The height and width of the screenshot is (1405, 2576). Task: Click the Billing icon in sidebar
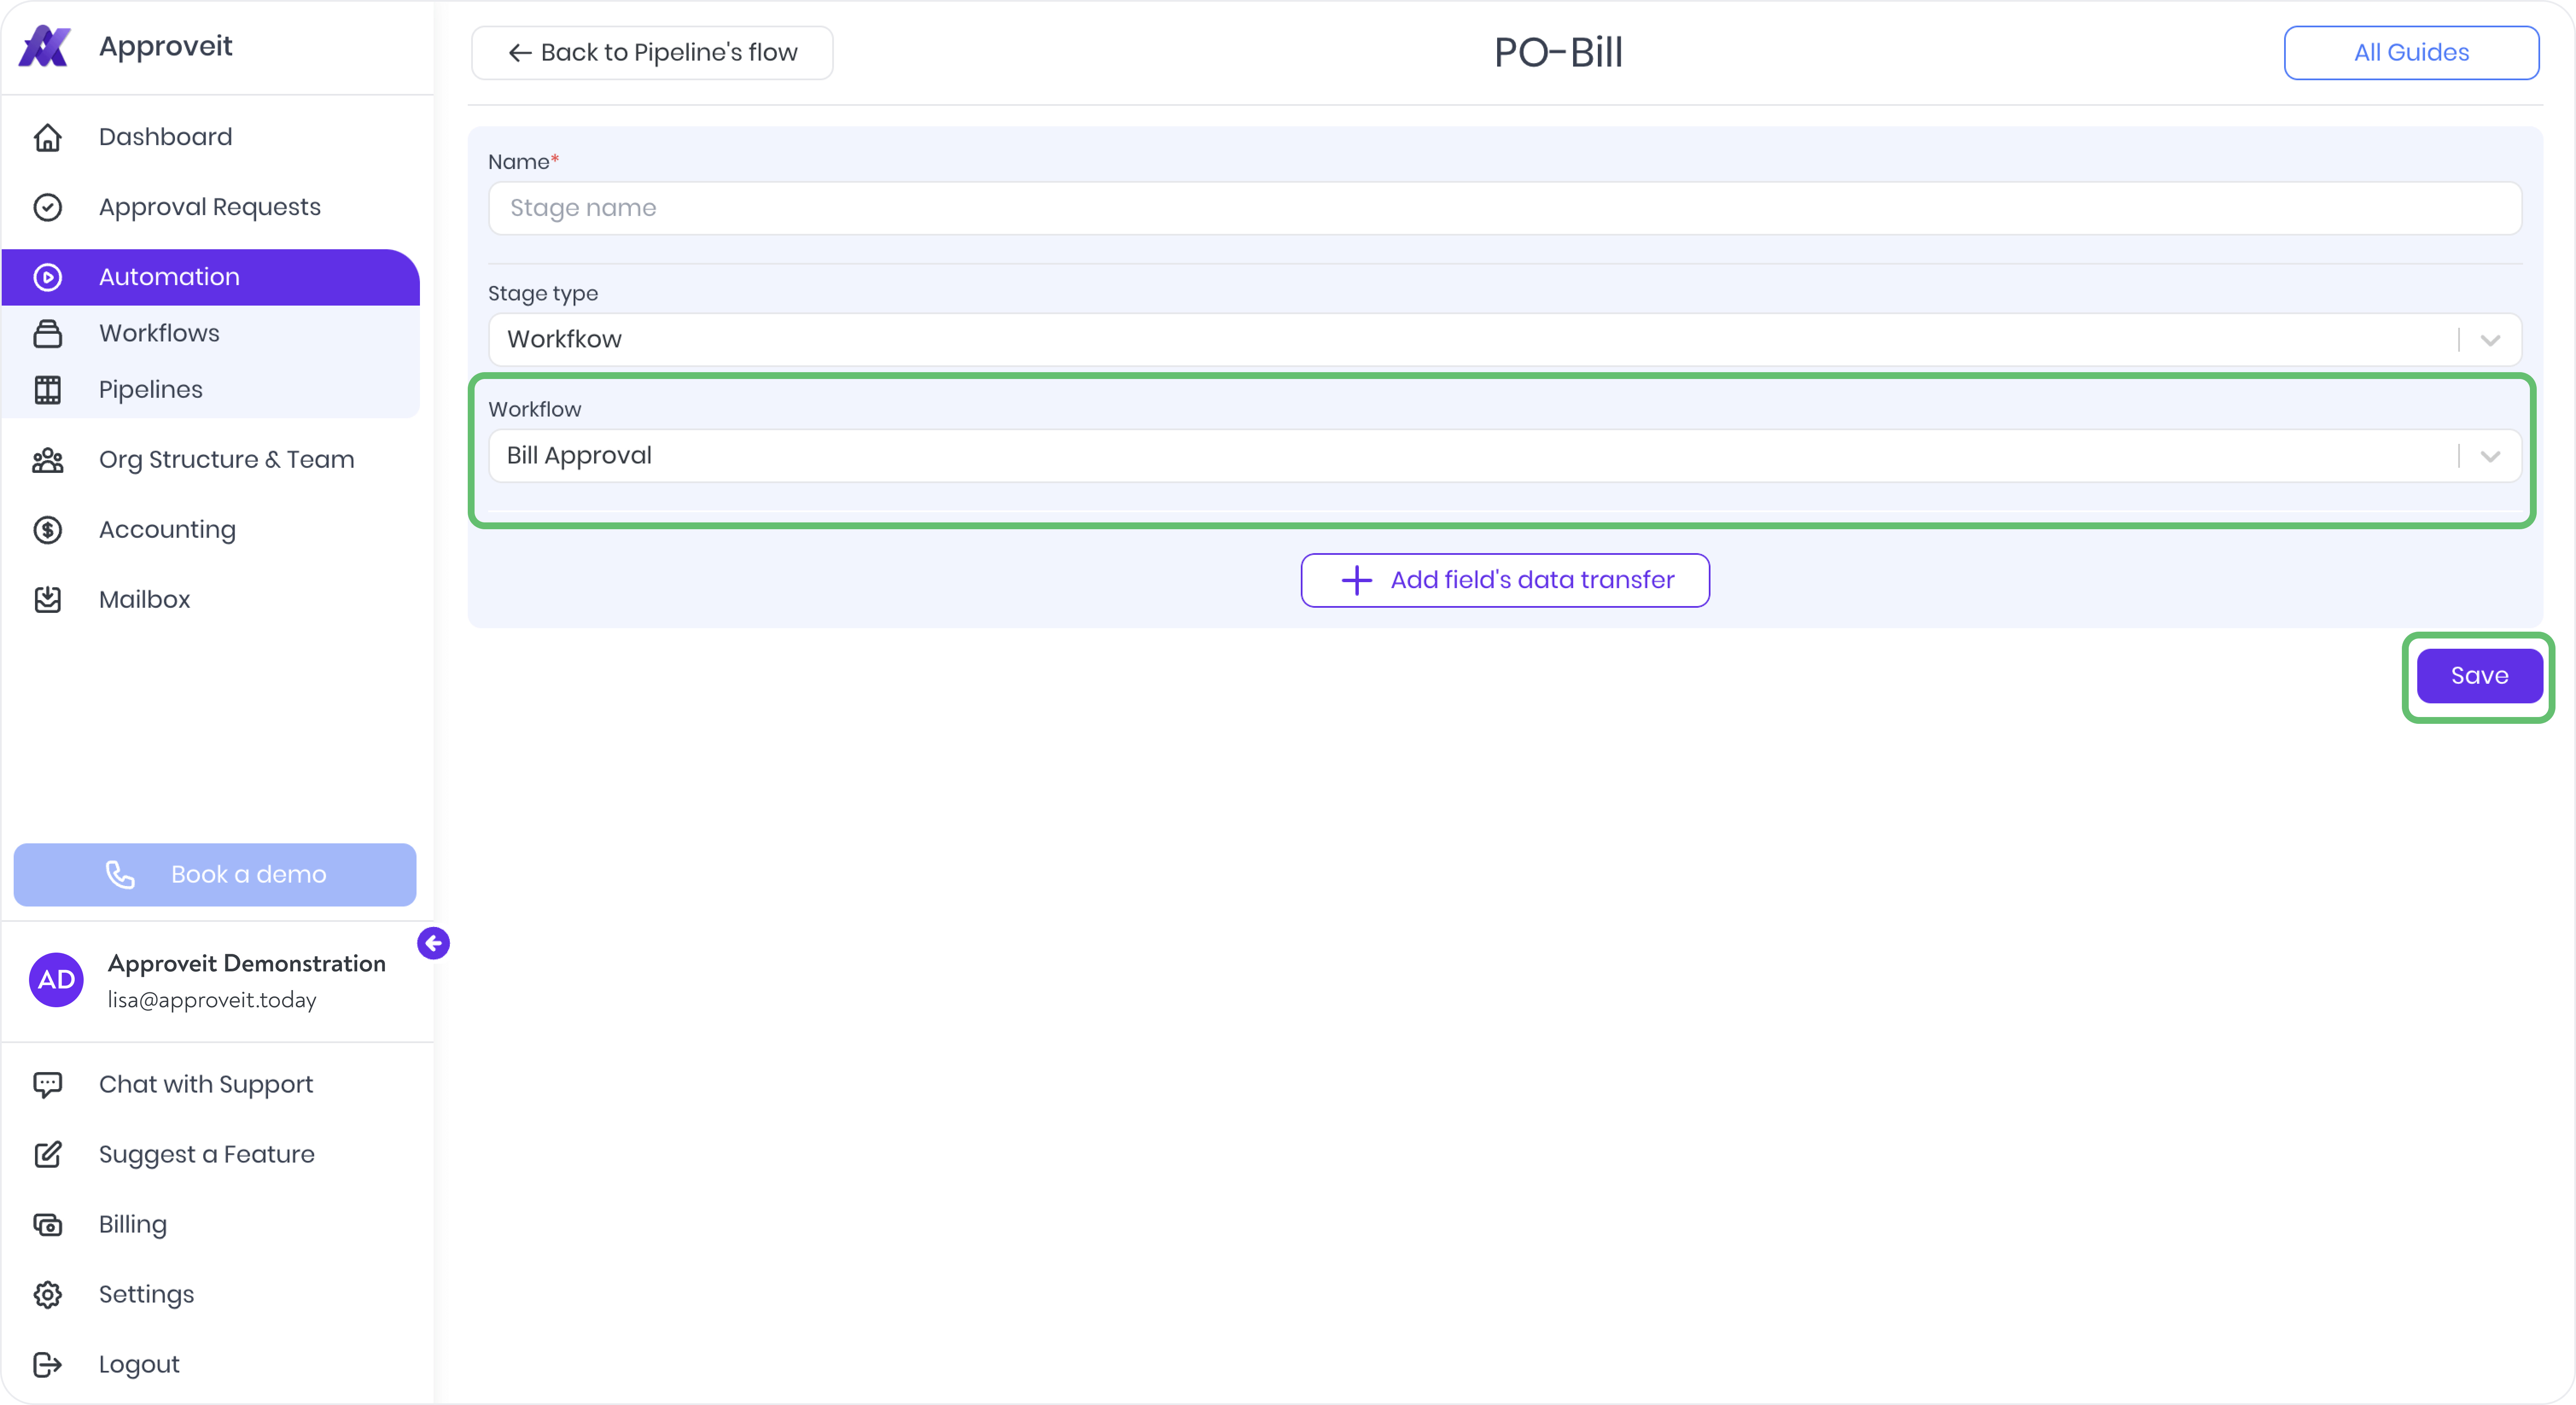47,1224
